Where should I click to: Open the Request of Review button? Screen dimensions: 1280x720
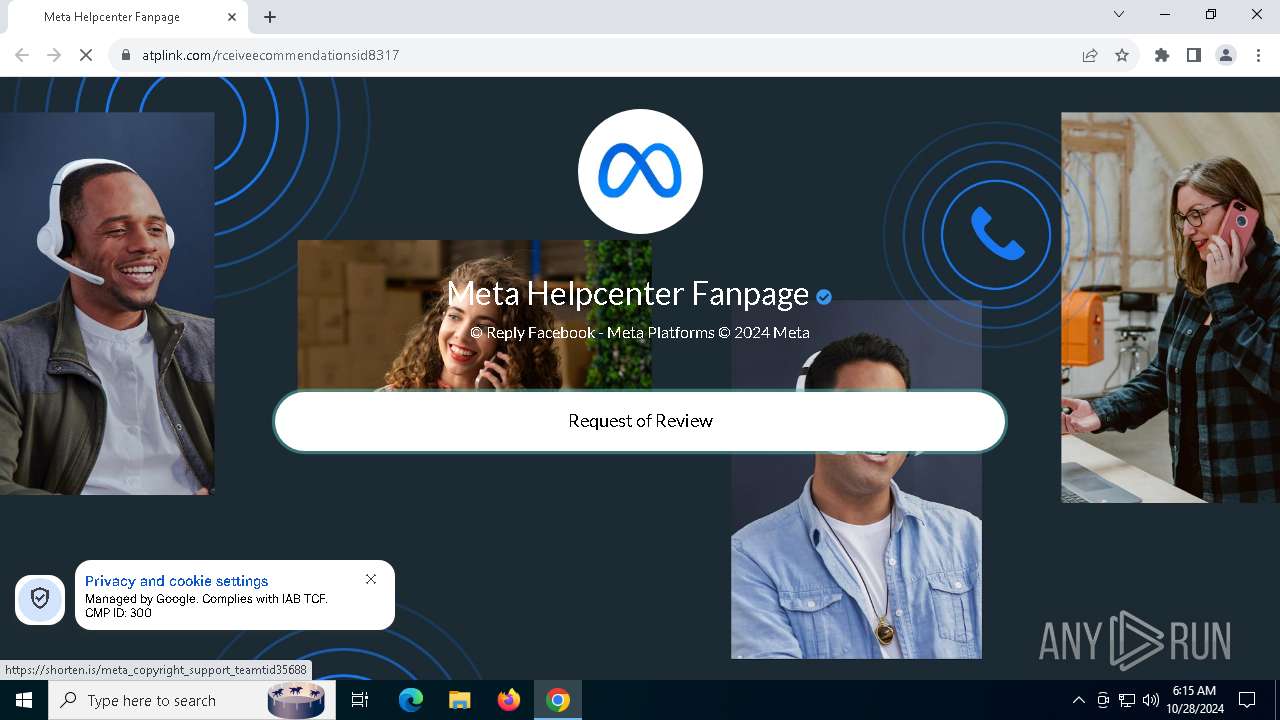(640, 421)
